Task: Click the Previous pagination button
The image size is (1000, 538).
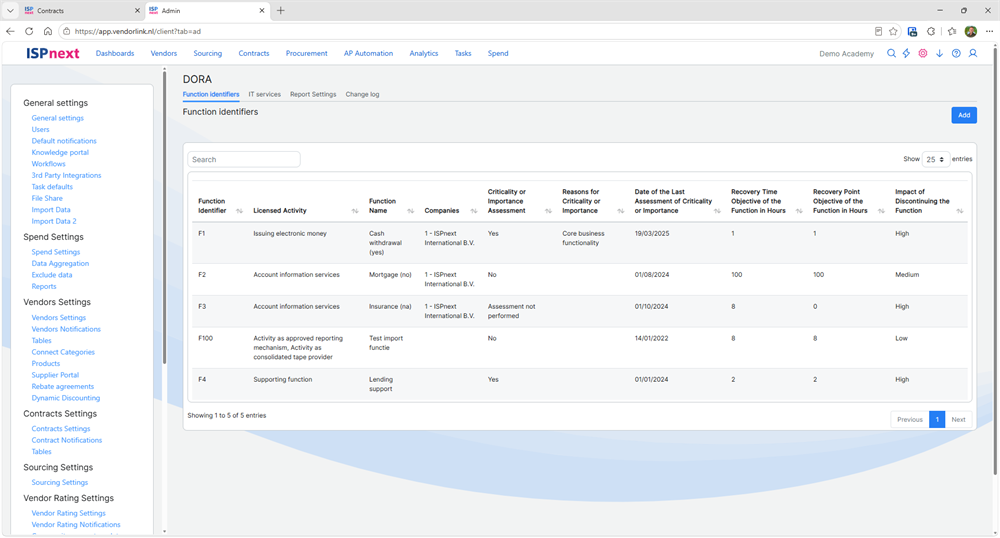Action: point(909,419)
